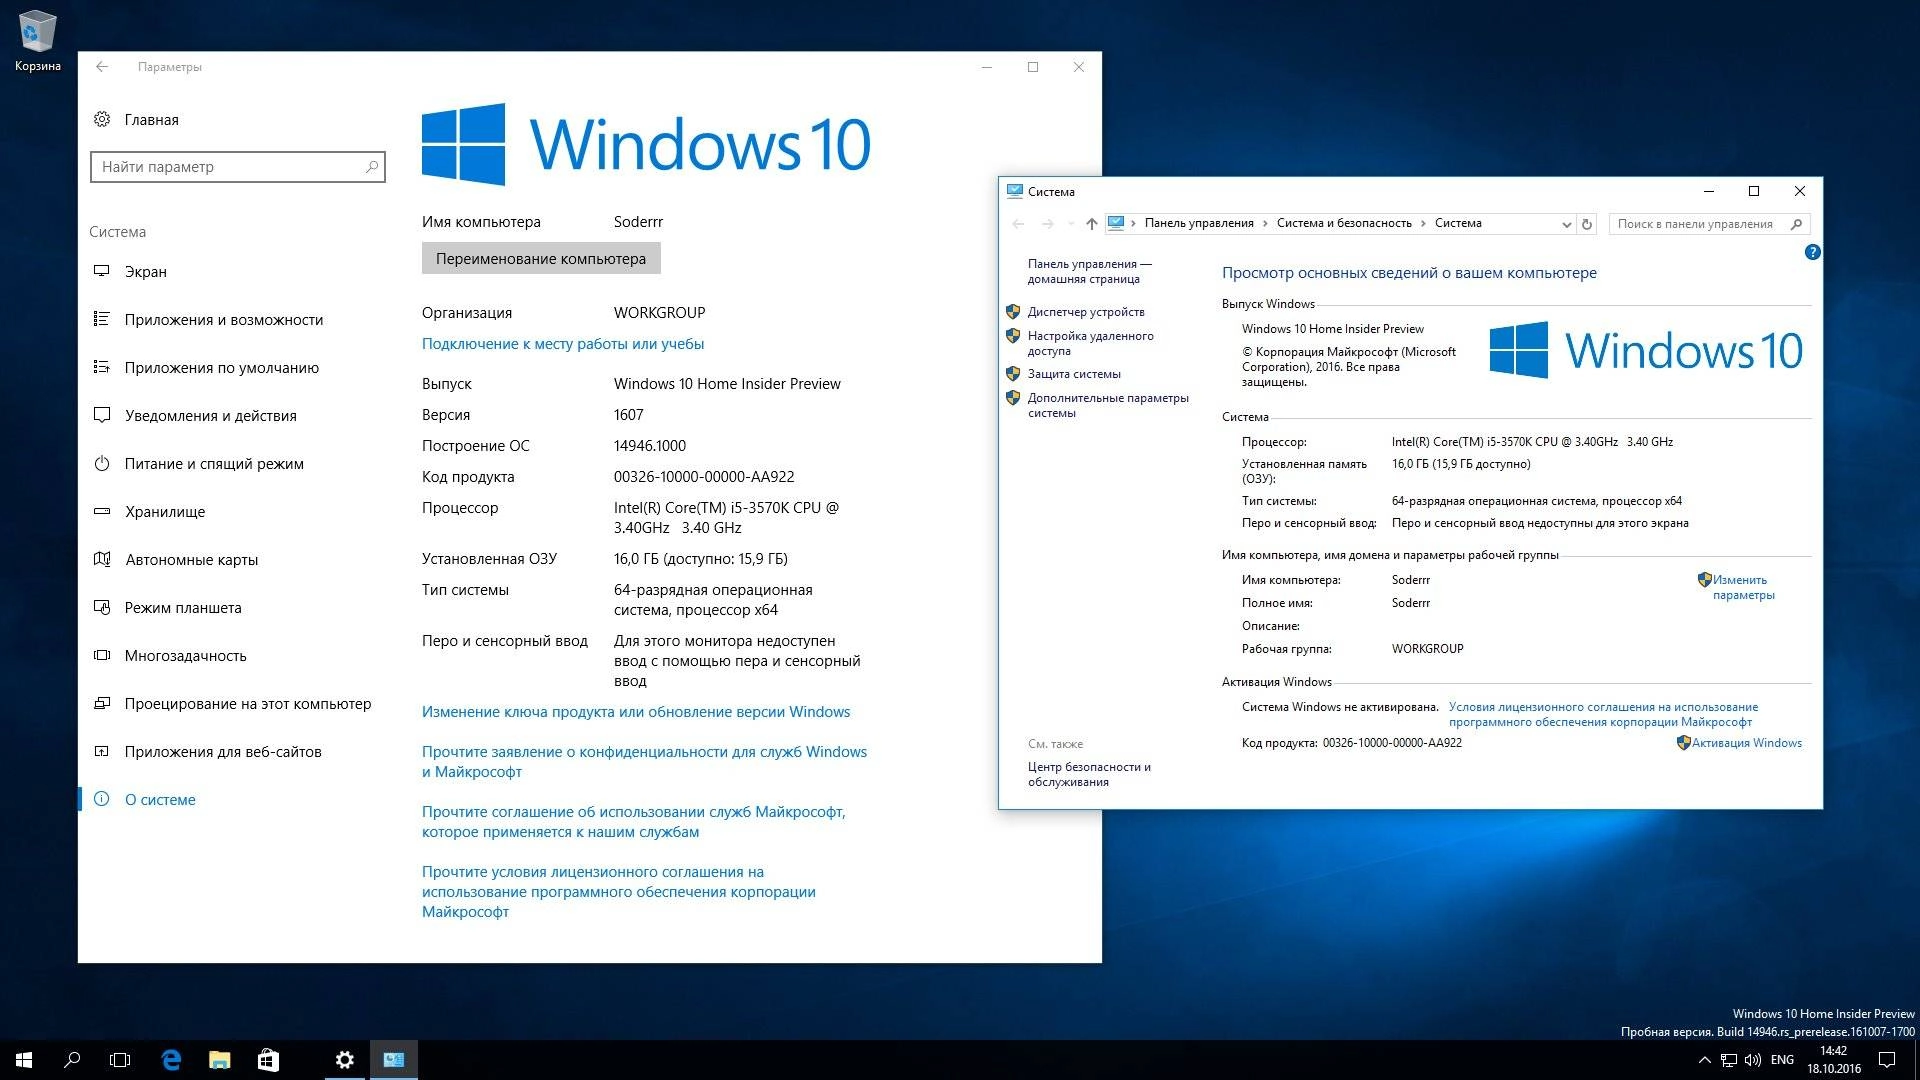Screen dimensions: 1920x1080
Task: Click forward arrow in Система window
Action: 1047,224
